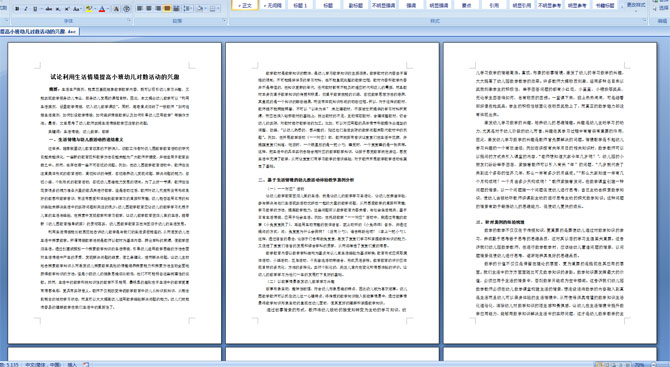Open the Styles pane dialog launcher
The image size is (670, 367).
coord(645,21)
